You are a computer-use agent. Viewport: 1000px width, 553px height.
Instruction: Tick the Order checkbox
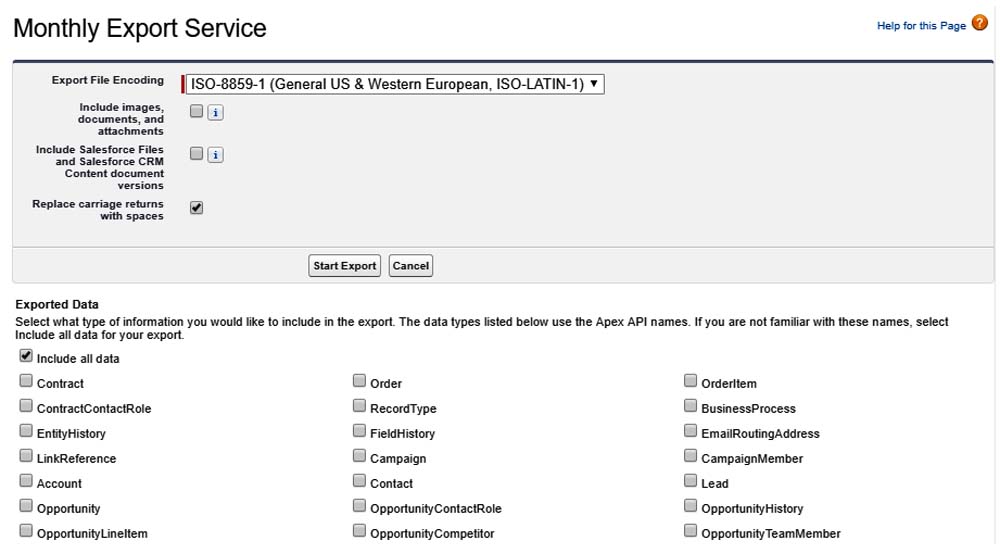[x=359, y=381]
